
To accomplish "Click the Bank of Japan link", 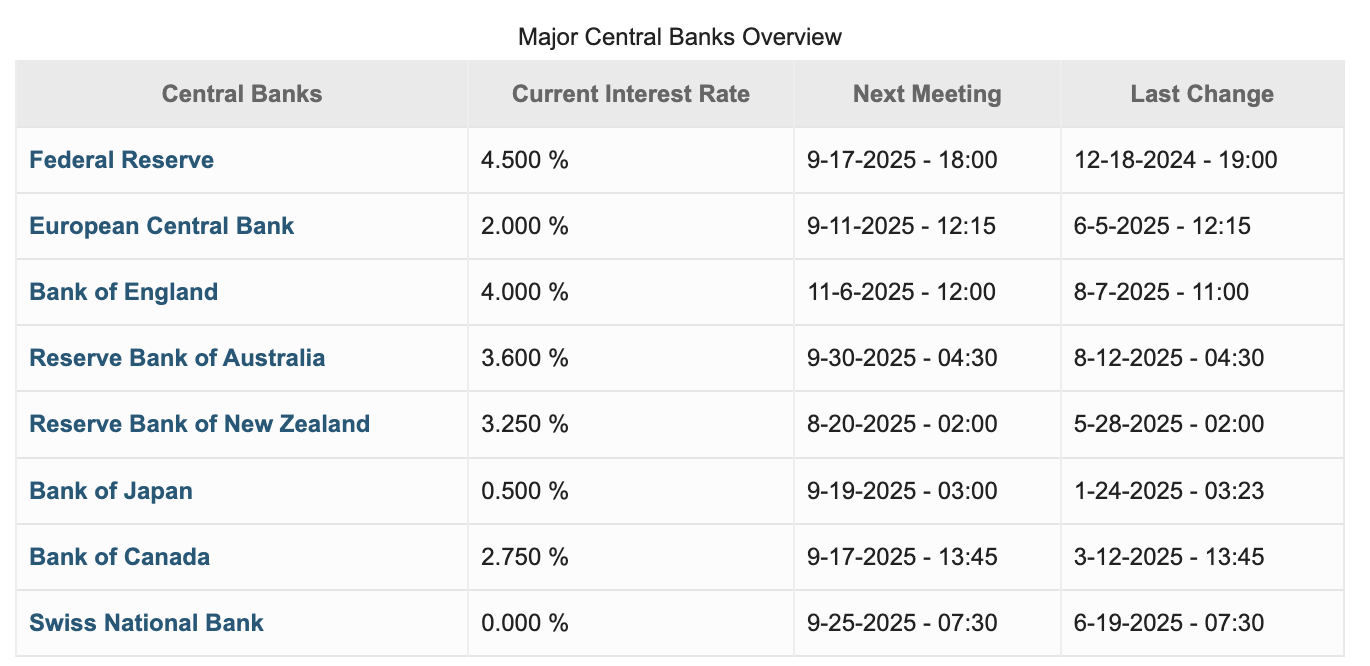I will pyautogui.click(x=111, y=491).
